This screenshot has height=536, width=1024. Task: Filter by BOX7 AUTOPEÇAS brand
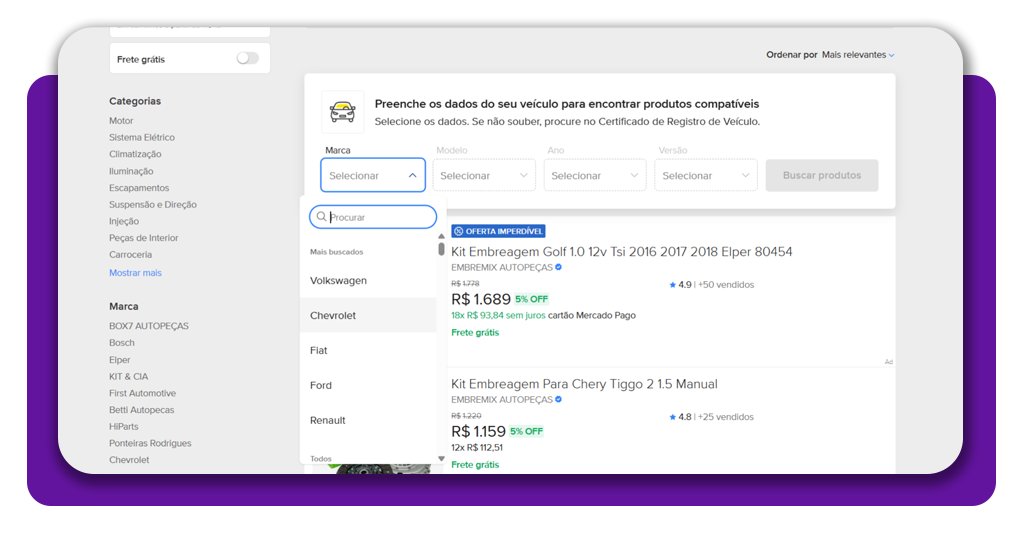[149, 326]
